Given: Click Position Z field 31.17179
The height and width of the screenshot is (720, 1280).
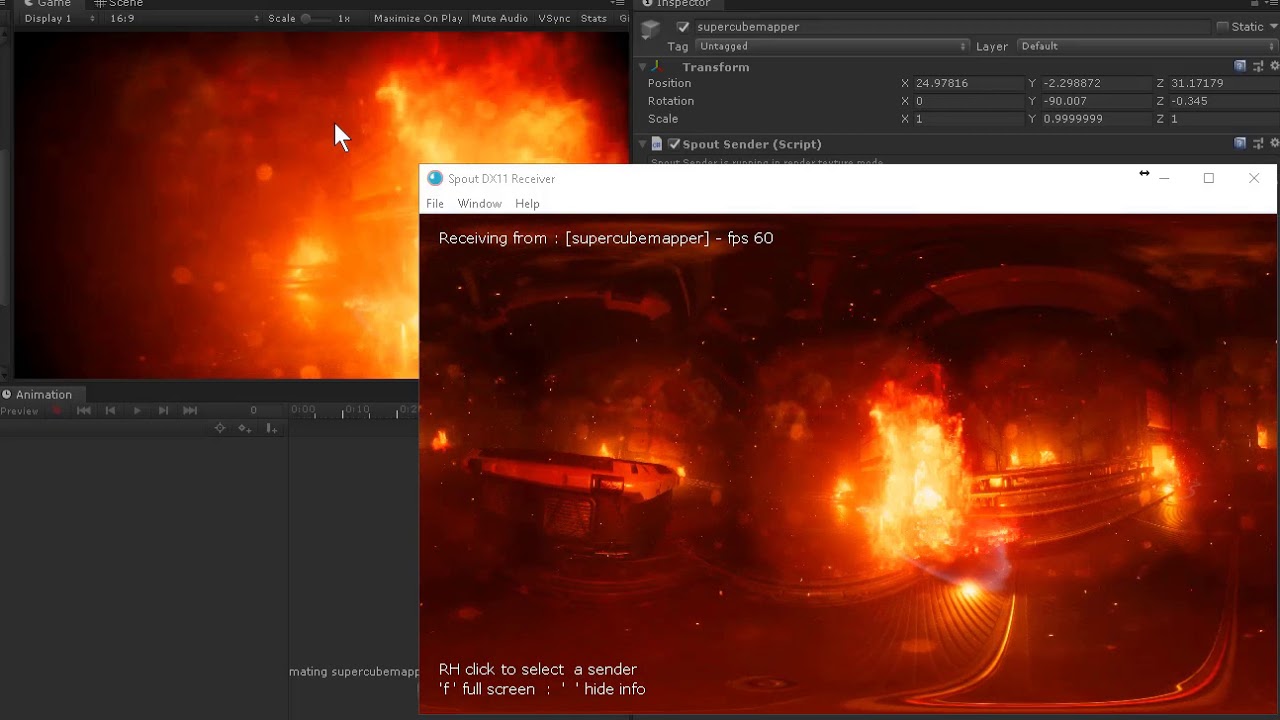Looking at the screenshot, I should click(x=1223, y=83).
